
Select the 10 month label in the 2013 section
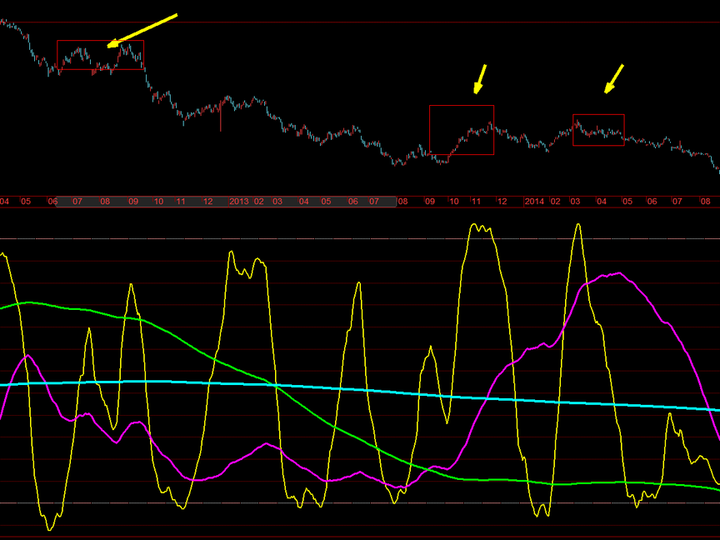(x=454, y=202)
